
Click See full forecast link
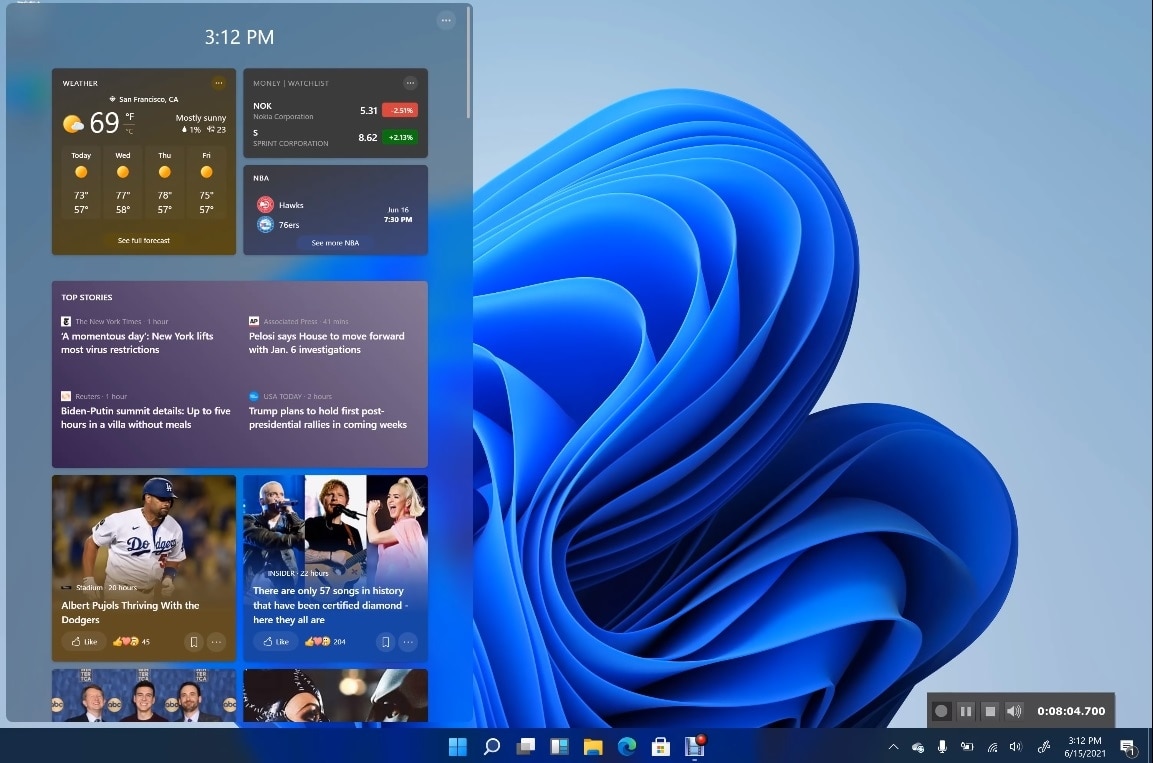(144, 241)
